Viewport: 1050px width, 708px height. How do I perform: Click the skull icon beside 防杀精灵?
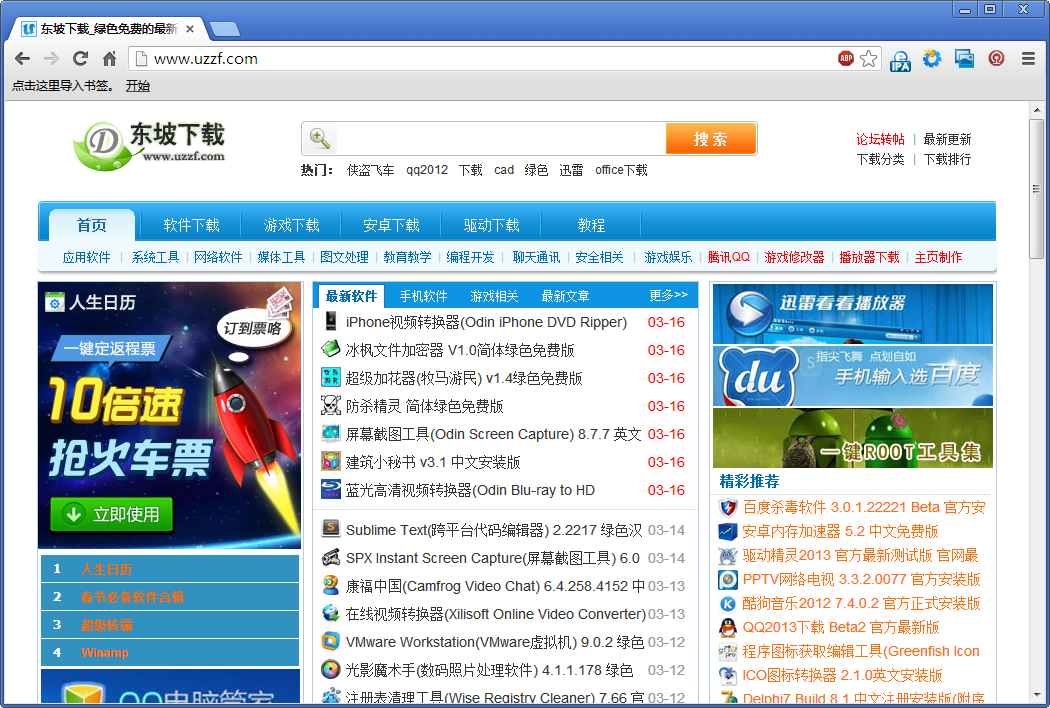tap(331, 405)
